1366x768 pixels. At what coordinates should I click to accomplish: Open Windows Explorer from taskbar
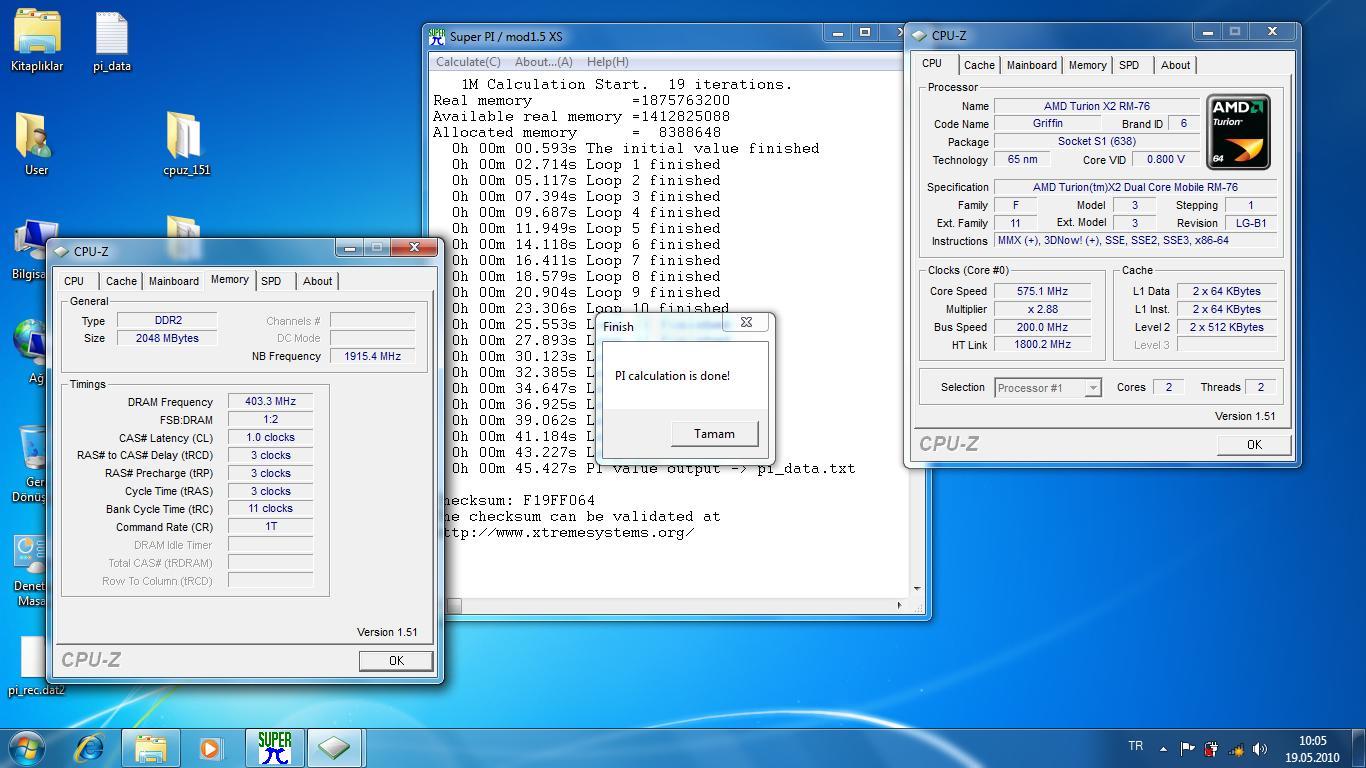click(x=151, y=747)
